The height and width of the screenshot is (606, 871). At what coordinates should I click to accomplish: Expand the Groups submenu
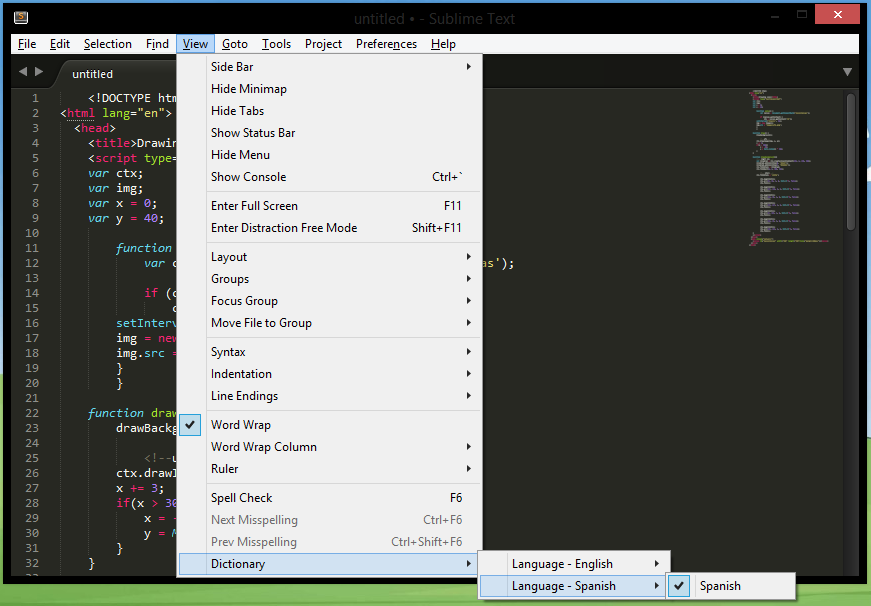click(x=330, y=279)
